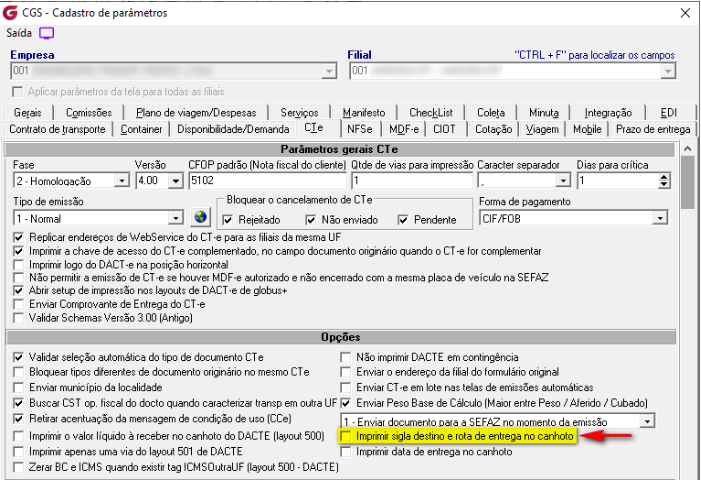The image size is (701, 481).
Task: Toggle Validar seleção automática do tipo de documento
Action: tap(18, 357)
